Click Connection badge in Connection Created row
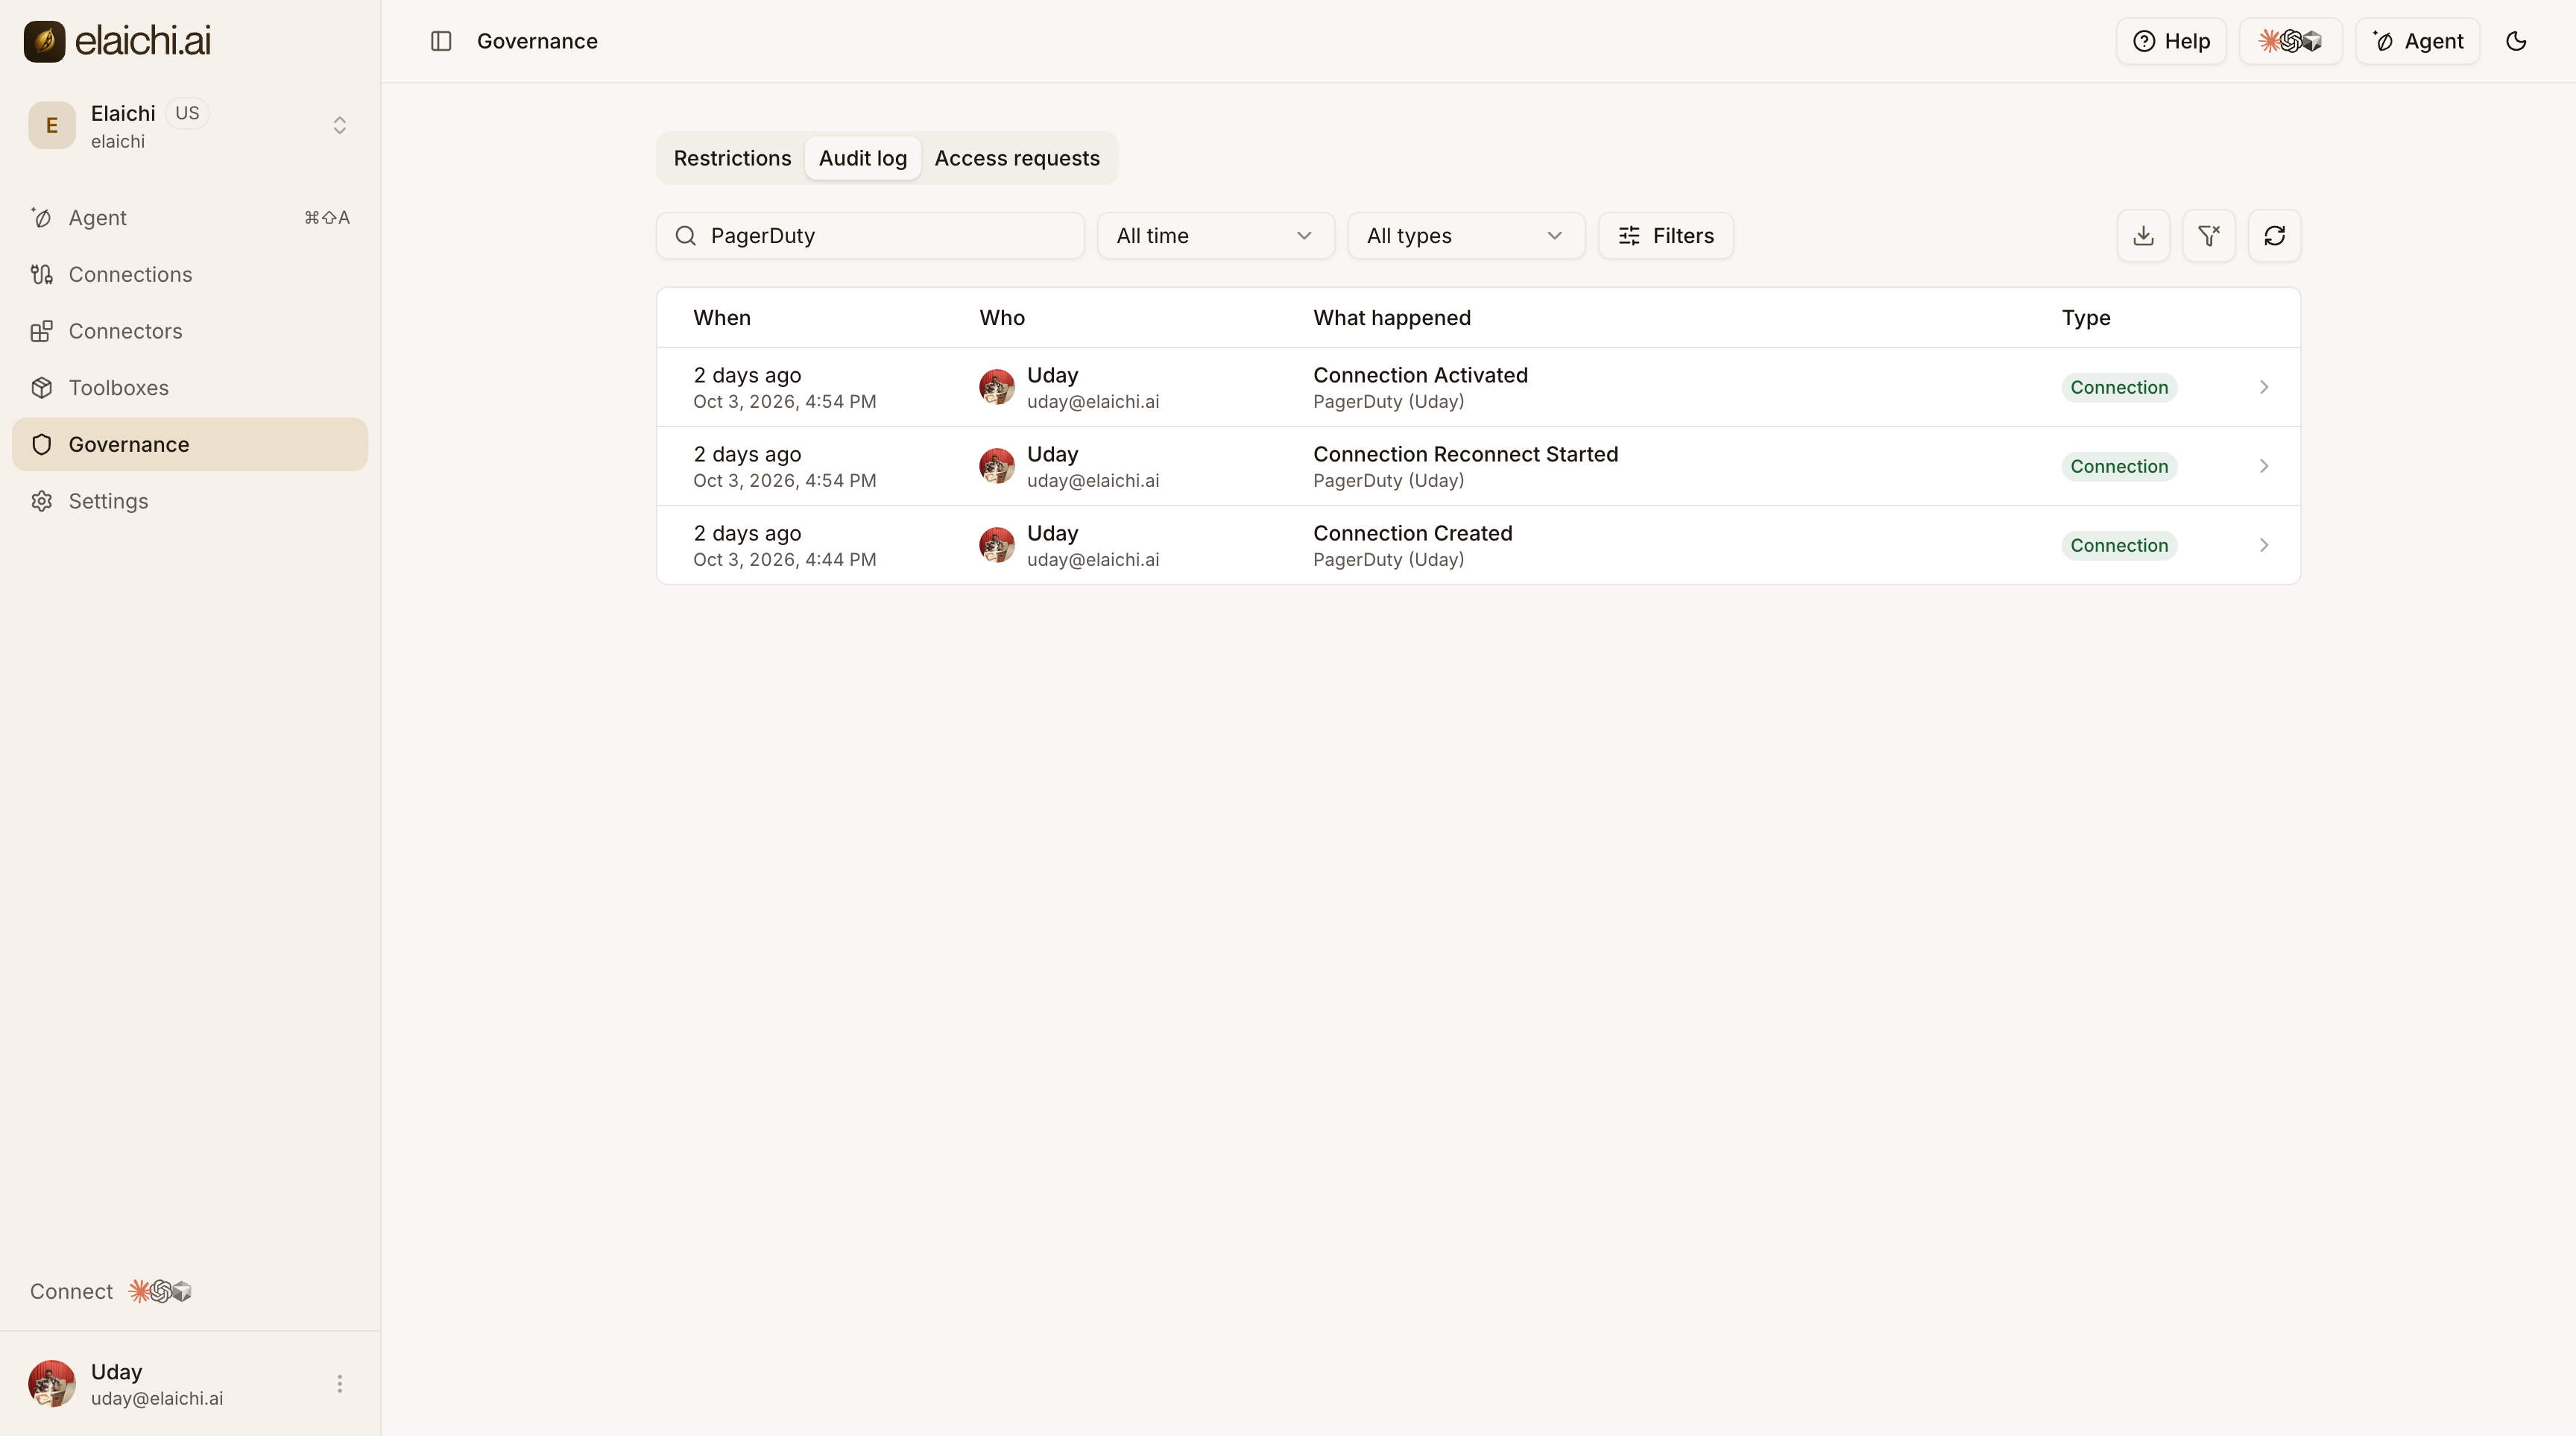The width and height of the screenshot is (2576, 1436). point(2119,545)
